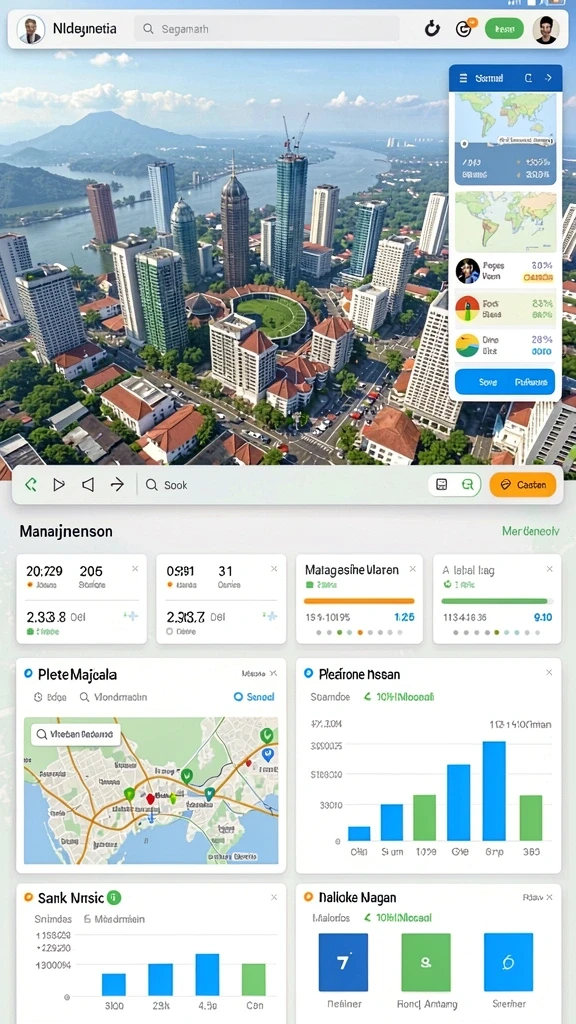The width and height of the screenshot is (576, 1024).
Task: Click the green icon in toolbar toggle
Action: coord(468,485)
